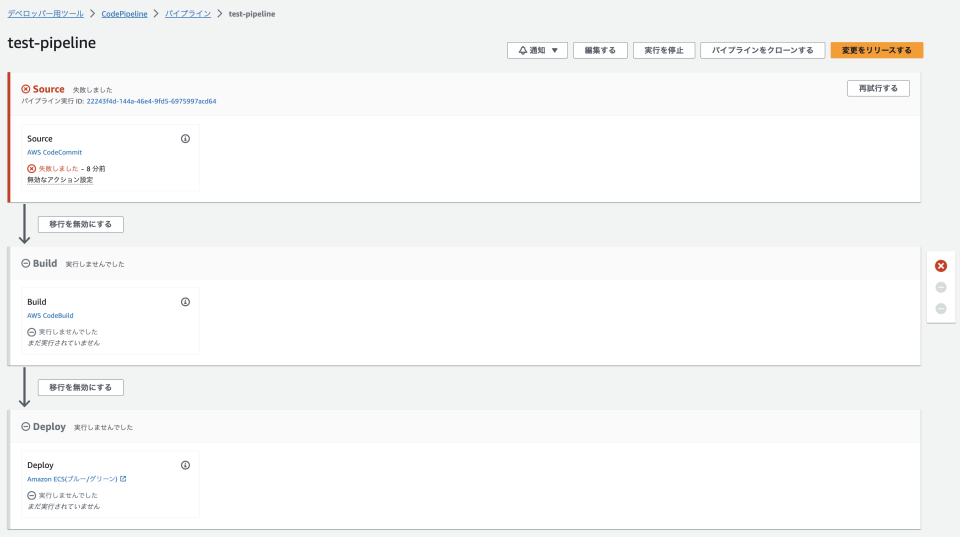
Task: Click the bottom gray stage indicator in right sidebar
Action: 941,308
